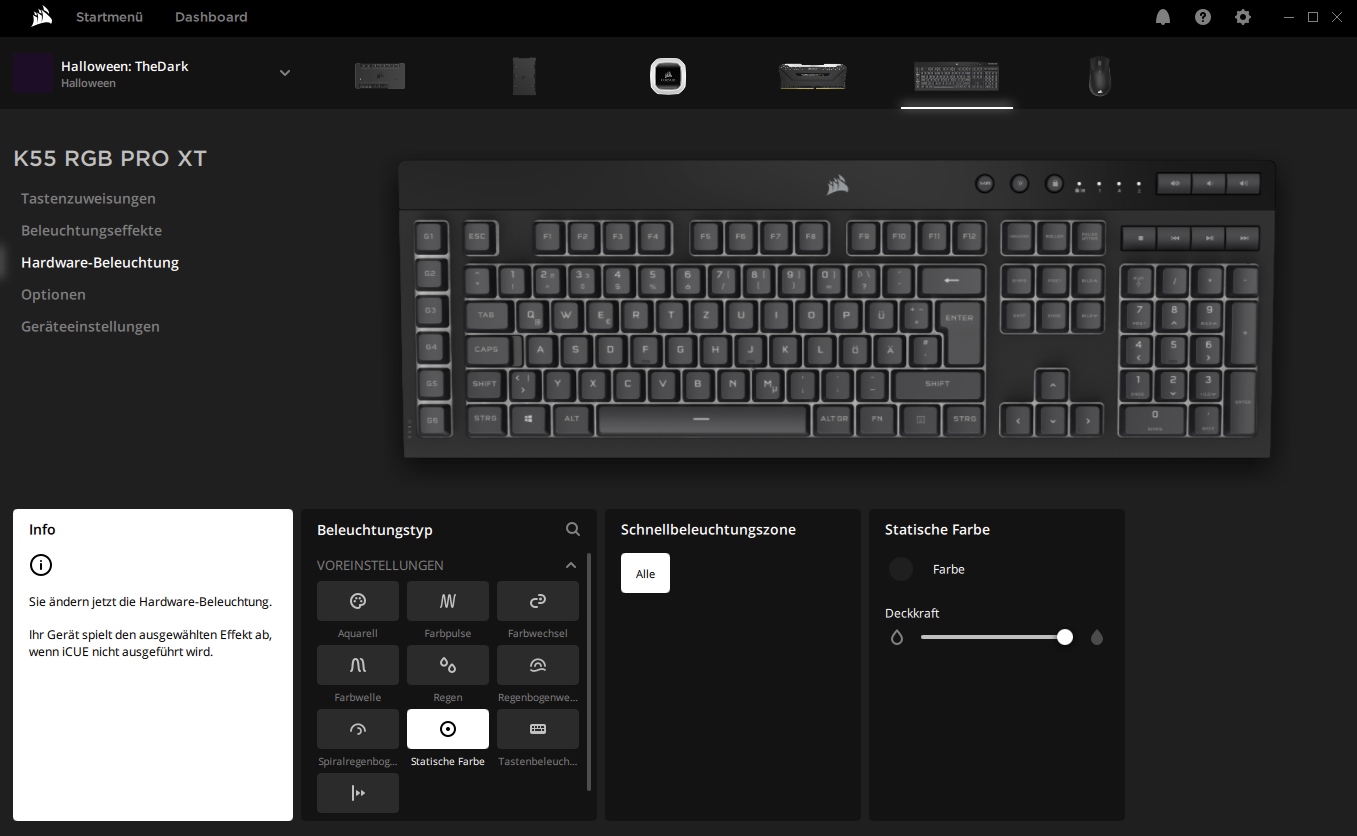Open the Farbe color swatch
The height and width of the screenshot is (836, 1357).
[x=901, y=569]
